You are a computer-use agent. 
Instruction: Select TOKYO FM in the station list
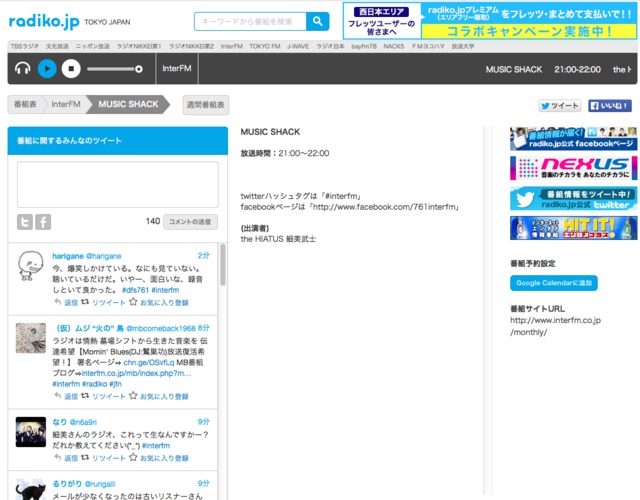[264, 46]
